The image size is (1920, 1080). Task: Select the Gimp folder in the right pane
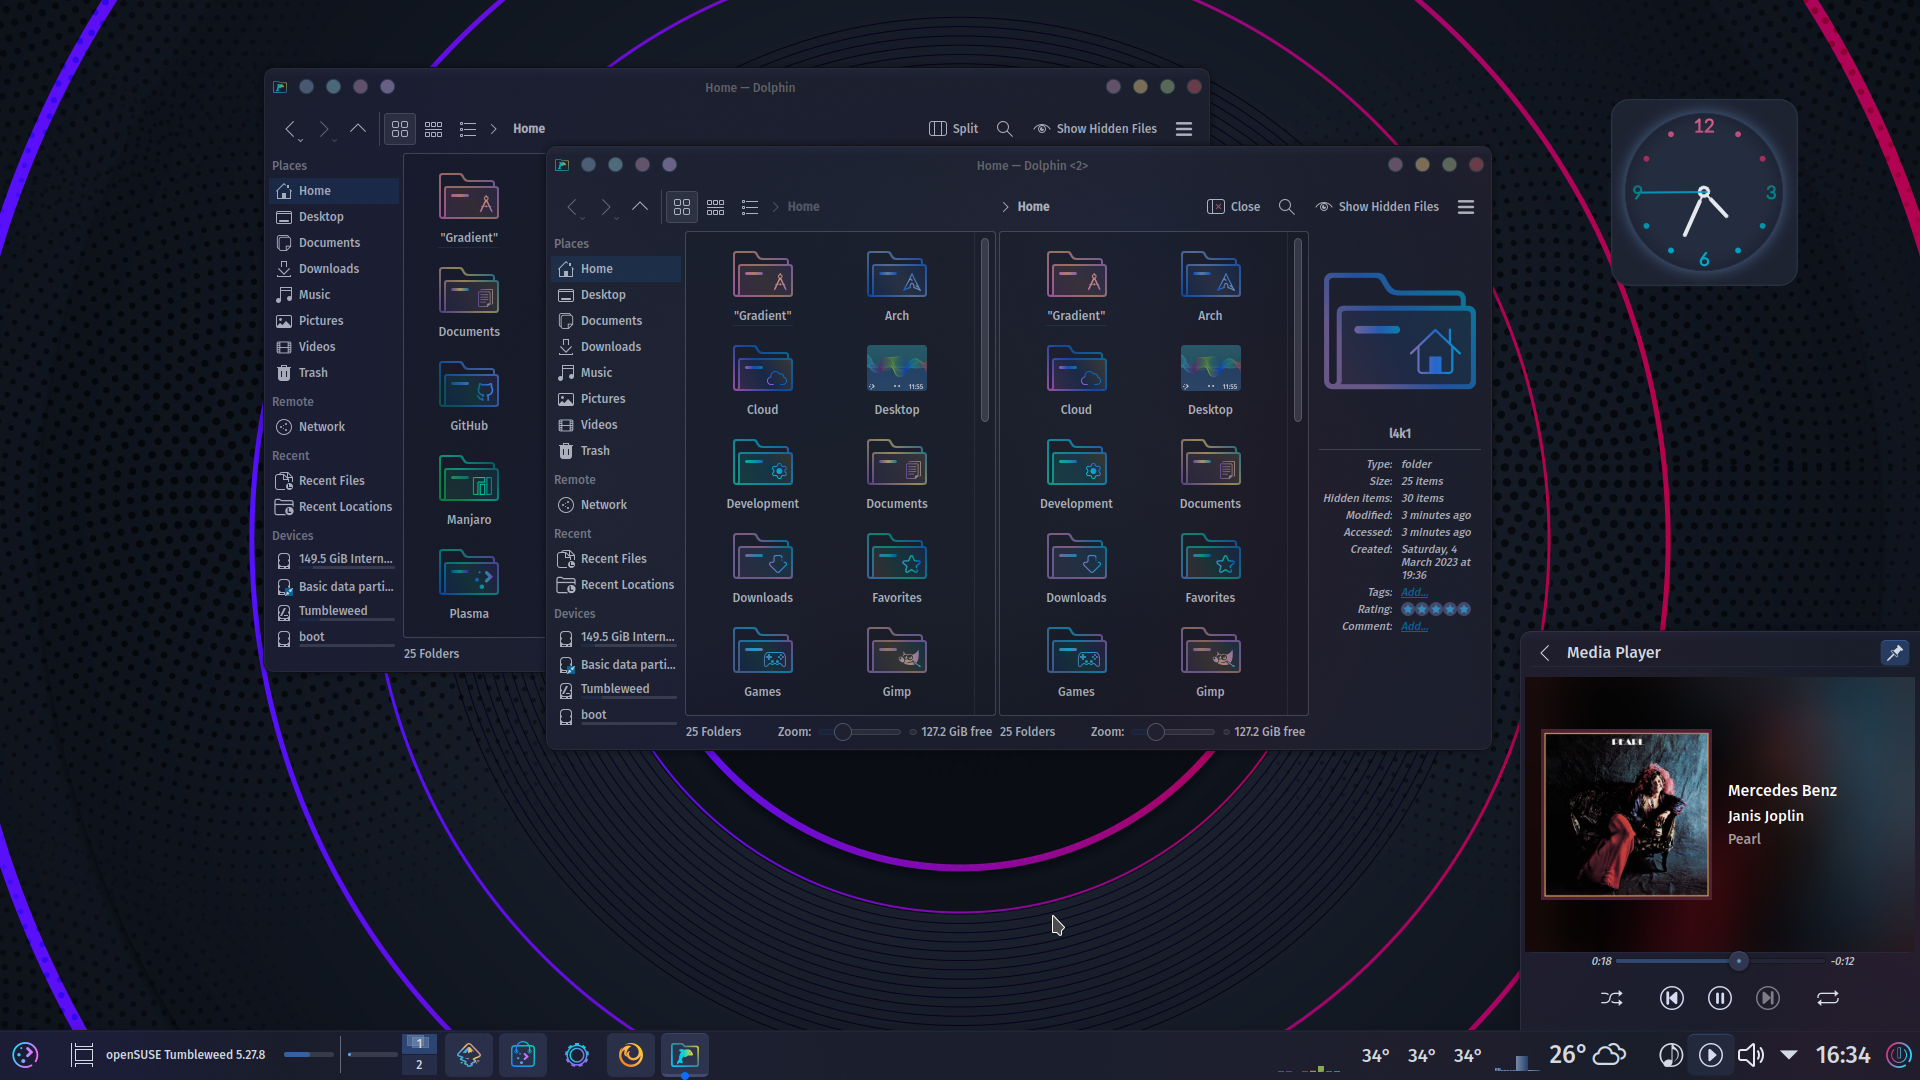pyautogui.click(x=1210, y=663)
